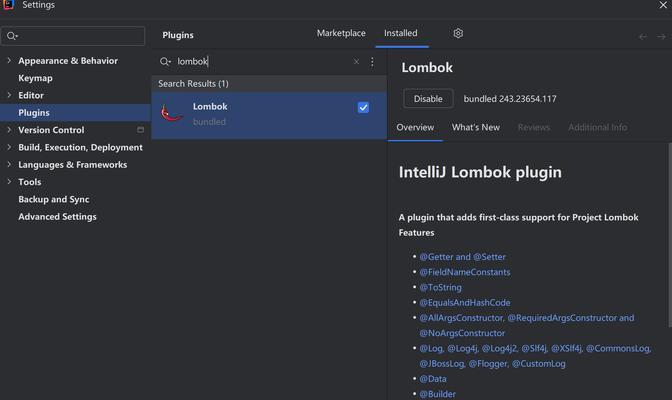The image size is (672, 400).
Task: Open the @Data link
Action: pos(433,379)
